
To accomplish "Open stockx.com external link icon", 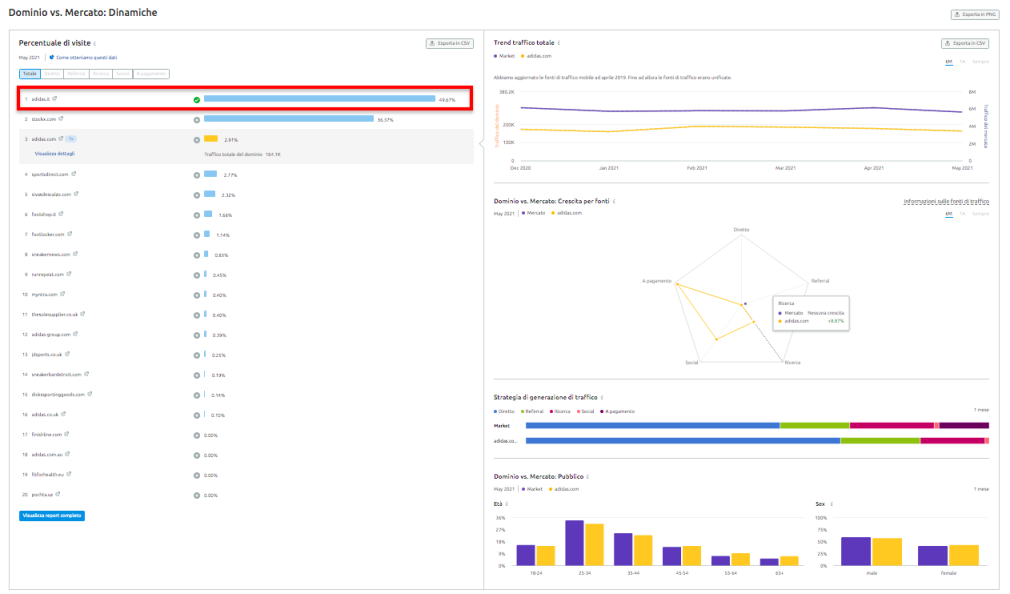I will click(61, 119).
